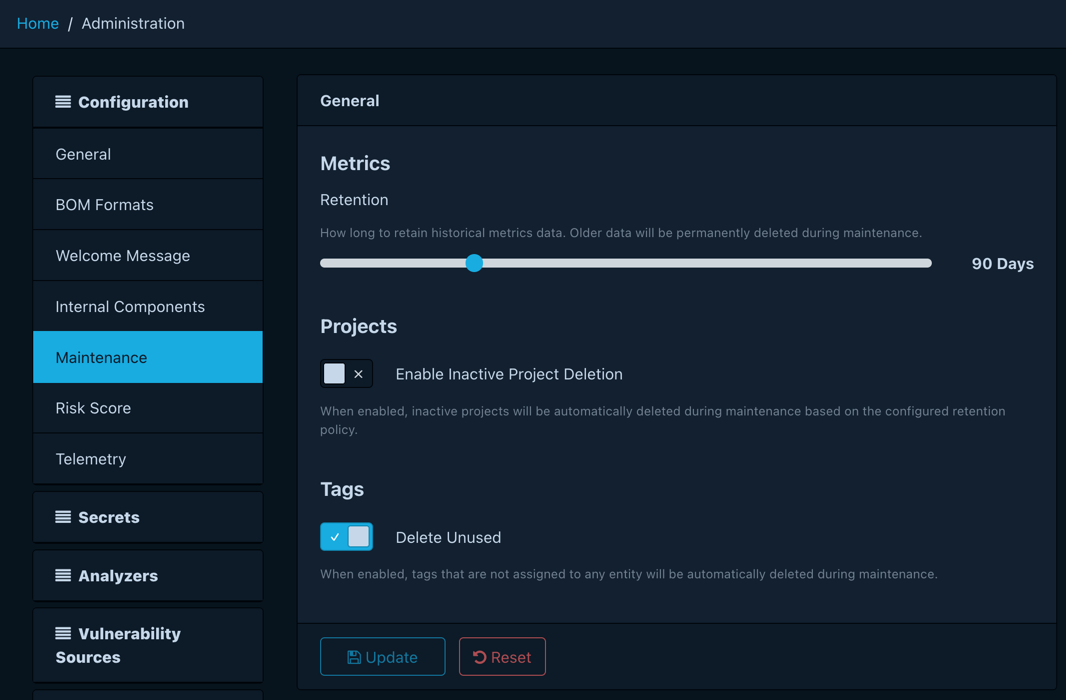Enable Inactive Project Deletion
The height and width of the screenshot is (700, 1066).
tap(347, 373)
